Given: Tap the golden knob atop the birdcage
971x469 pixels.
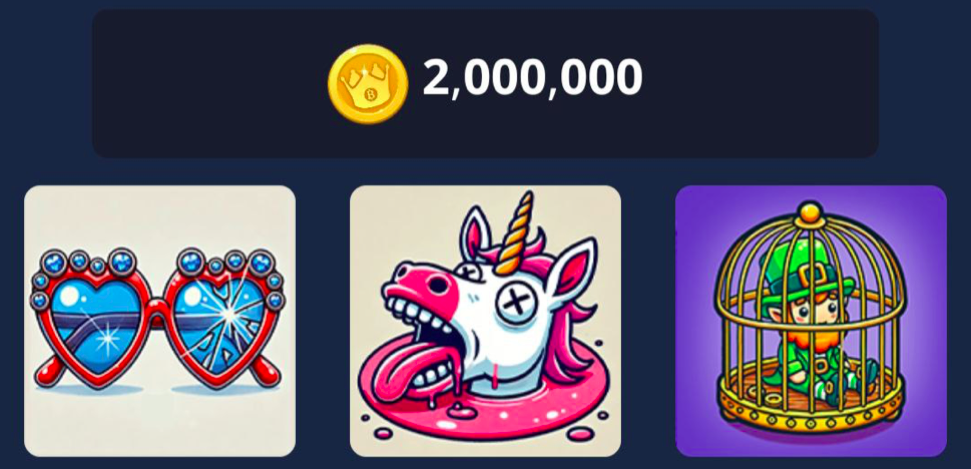Looking at the screenshot, I should tap(809, 213).
